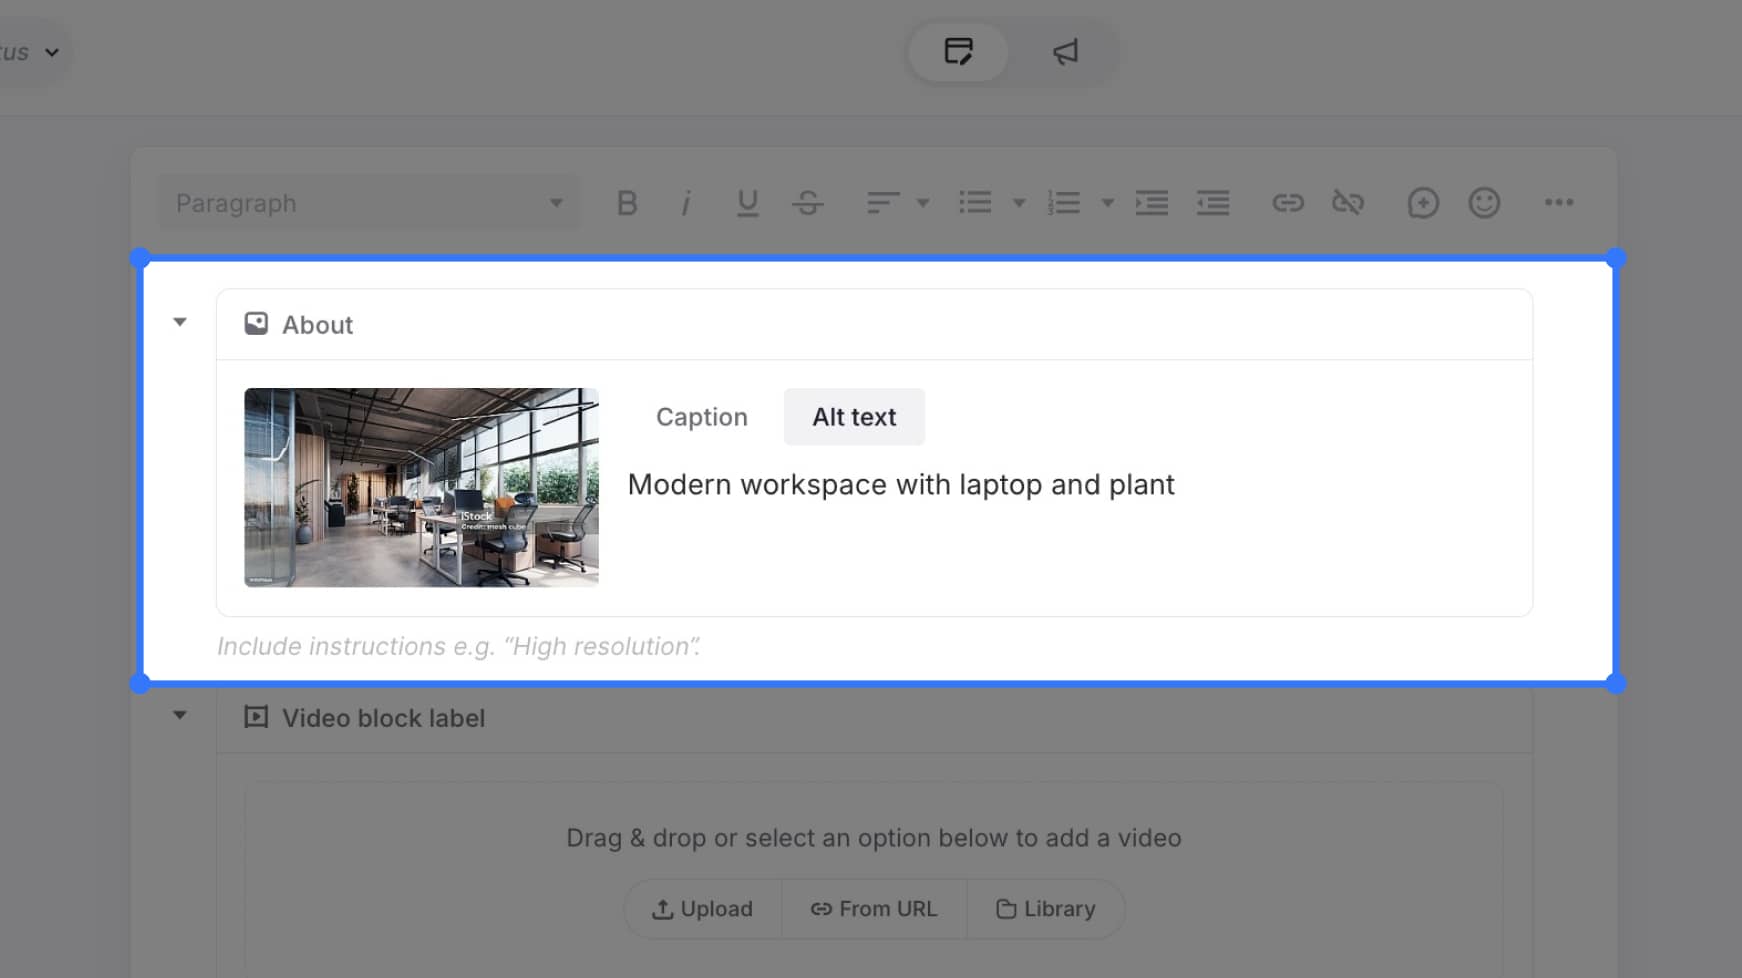
Task: Collapse the About image block
Action: 180,322
